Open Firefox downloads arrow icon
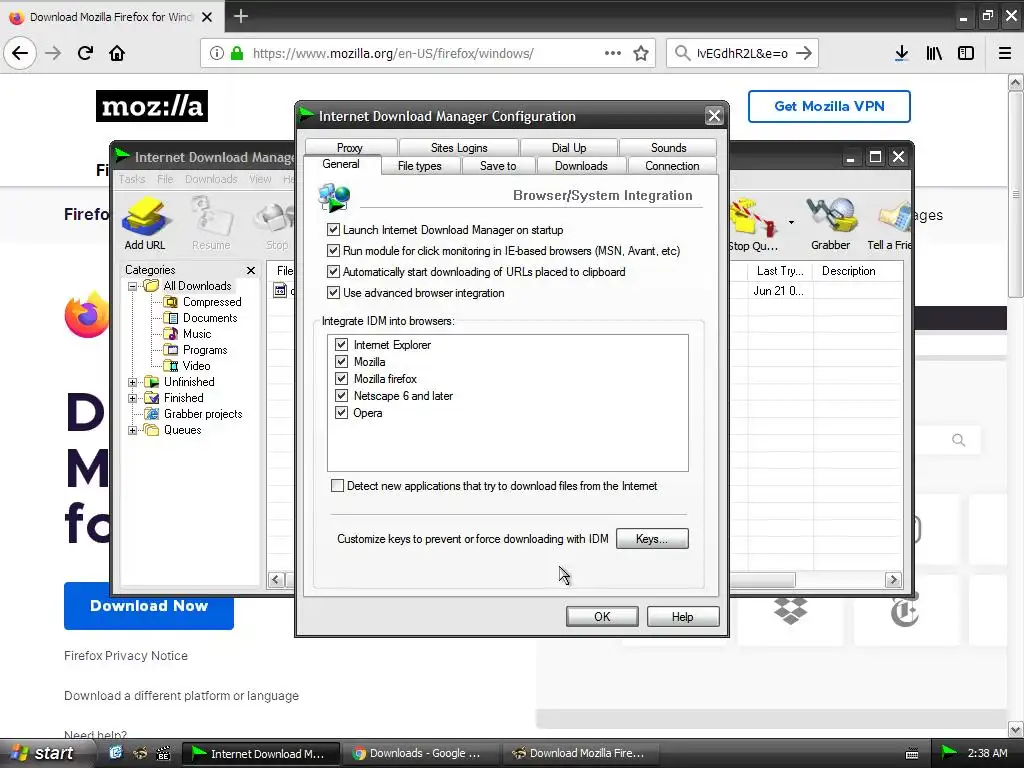Image resolution: width=1024 pixels, height=768 pixels. point(901,54)
